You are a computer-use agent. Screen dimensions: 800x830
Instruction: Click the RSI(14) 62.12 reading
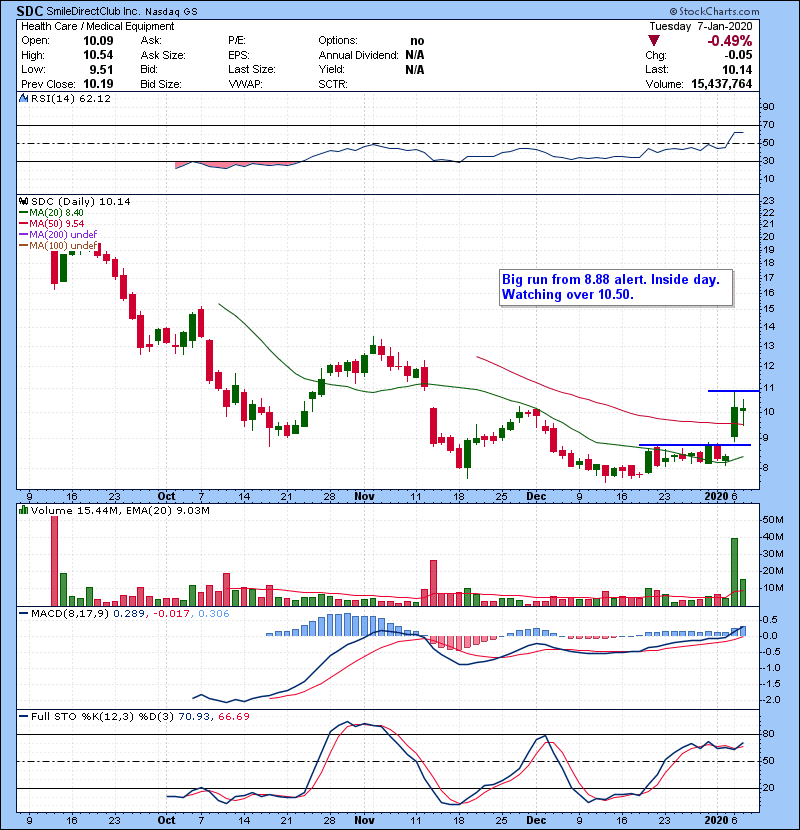(x=71, y=98)
